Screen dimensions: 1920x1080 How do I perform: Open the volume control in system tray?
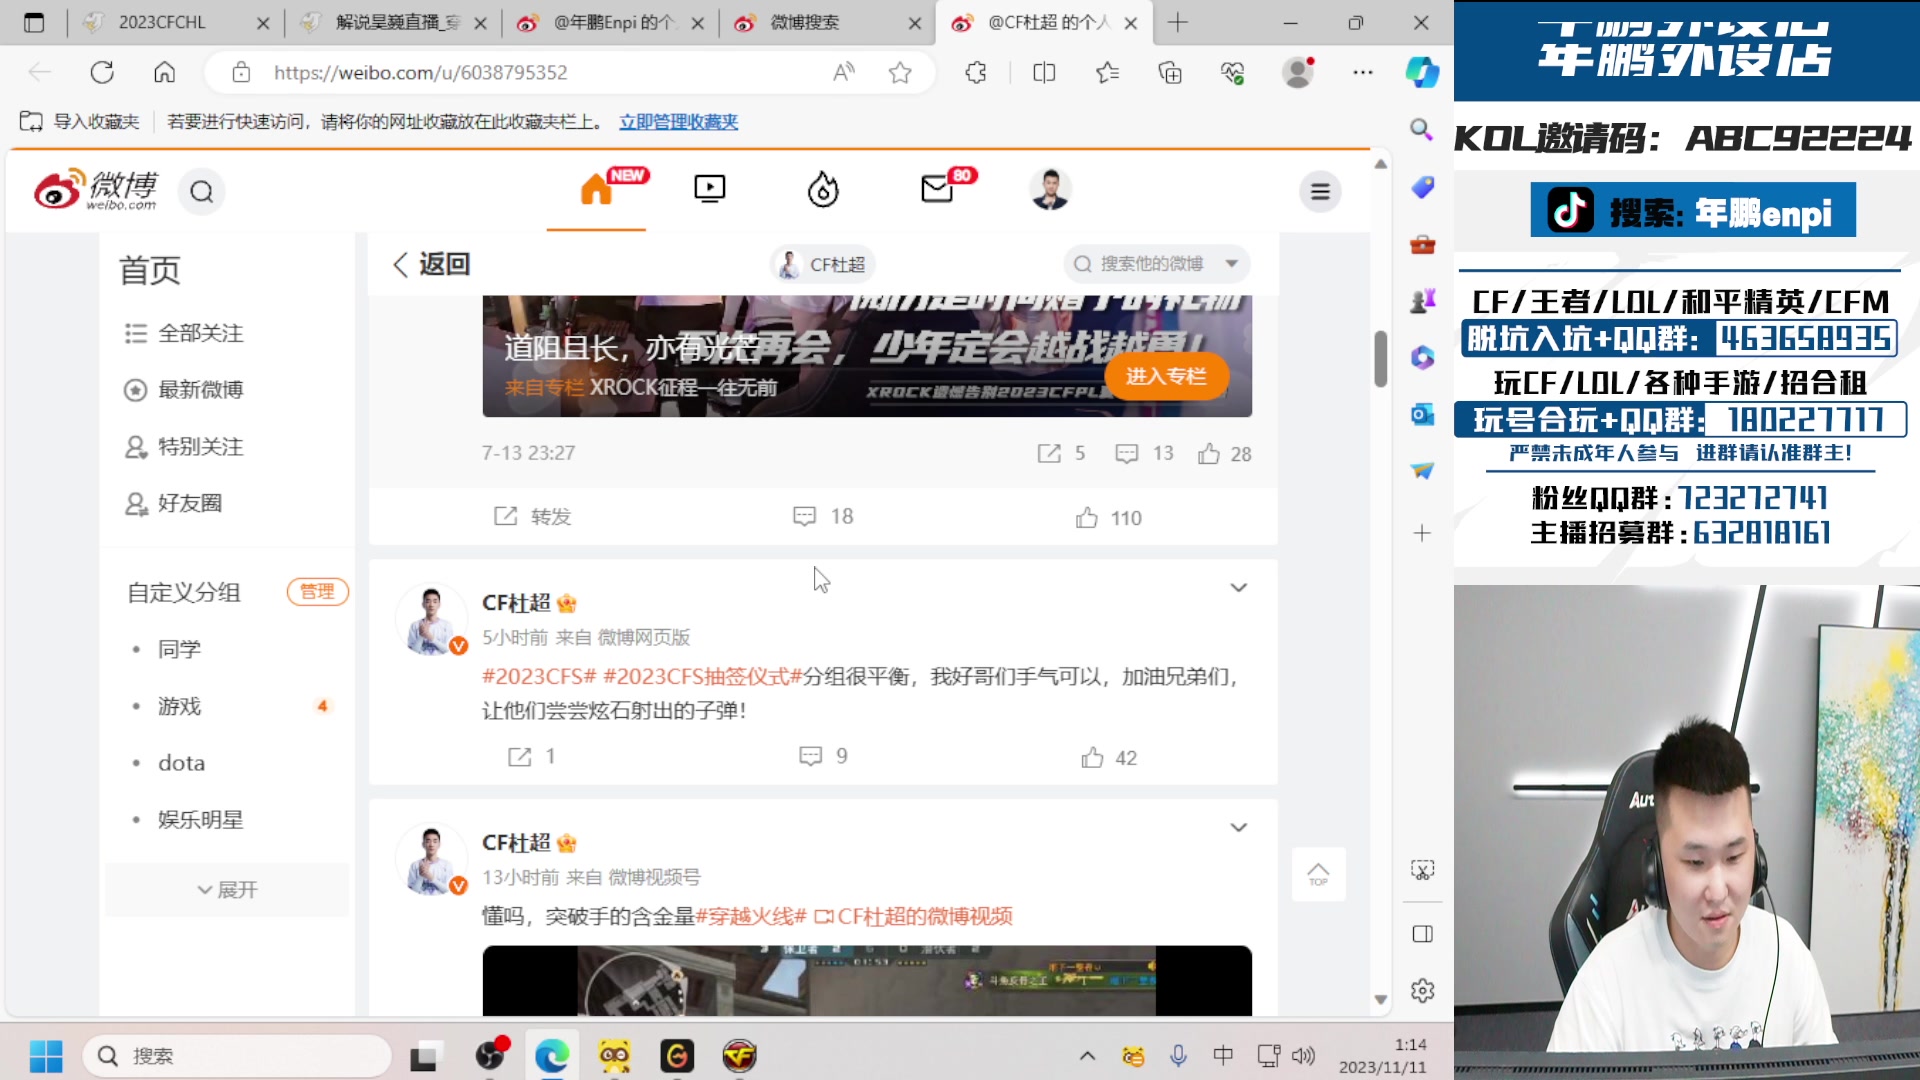tap(1303, 1056)
